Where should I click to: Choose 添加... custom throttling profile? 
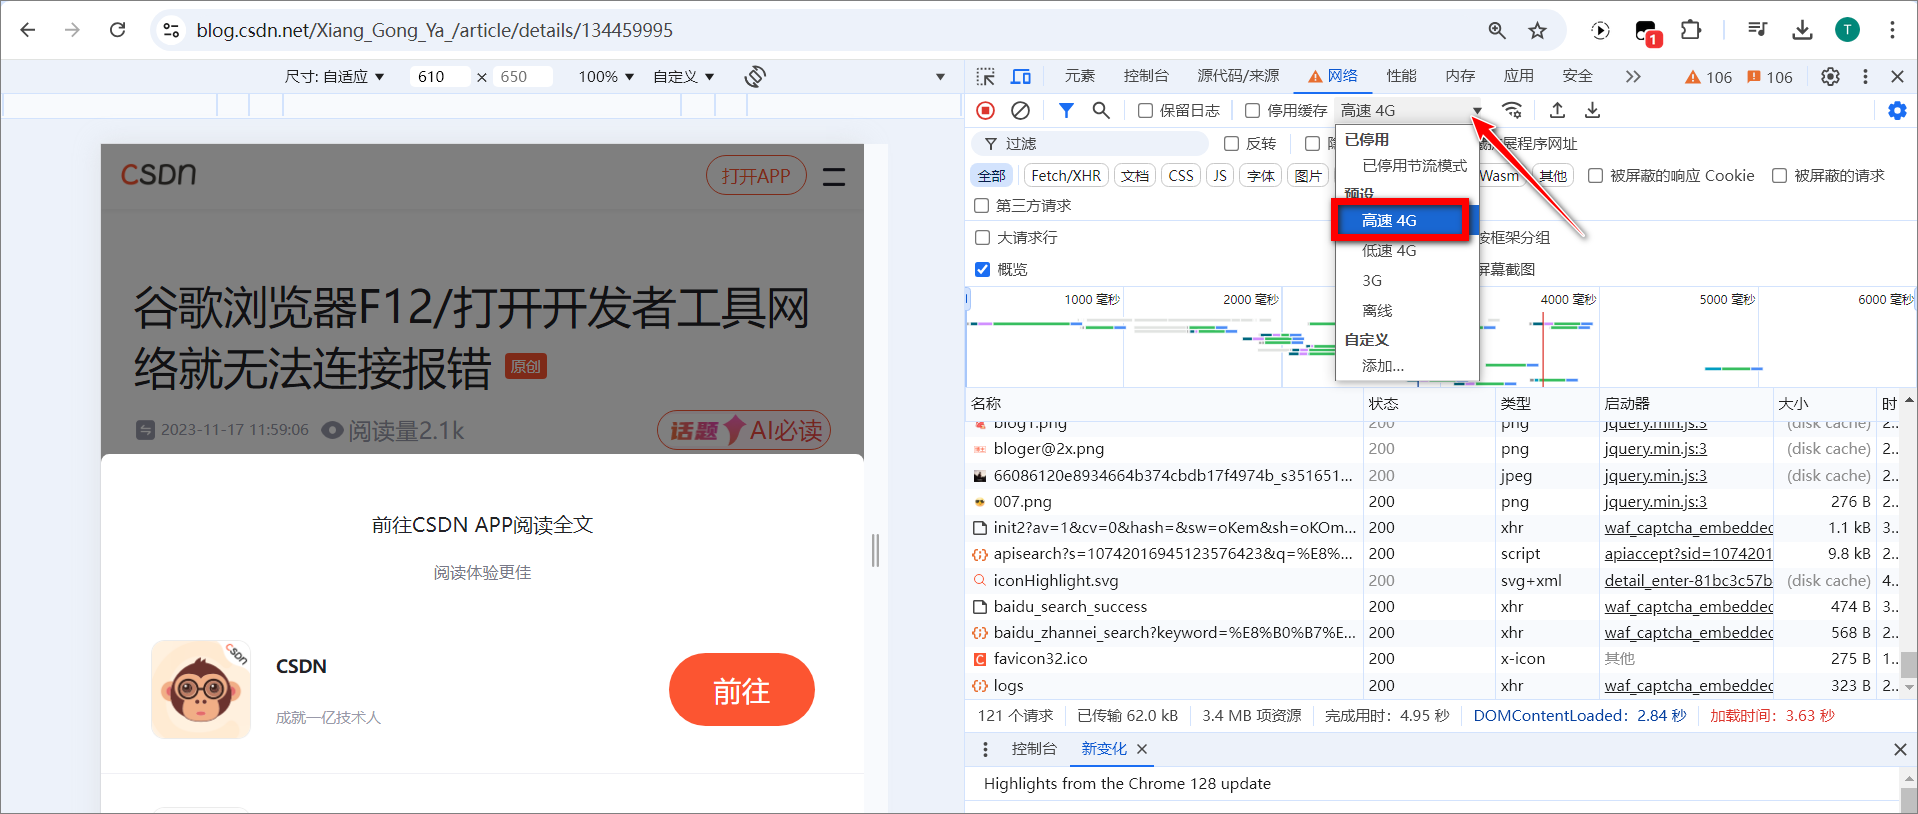1407,366
